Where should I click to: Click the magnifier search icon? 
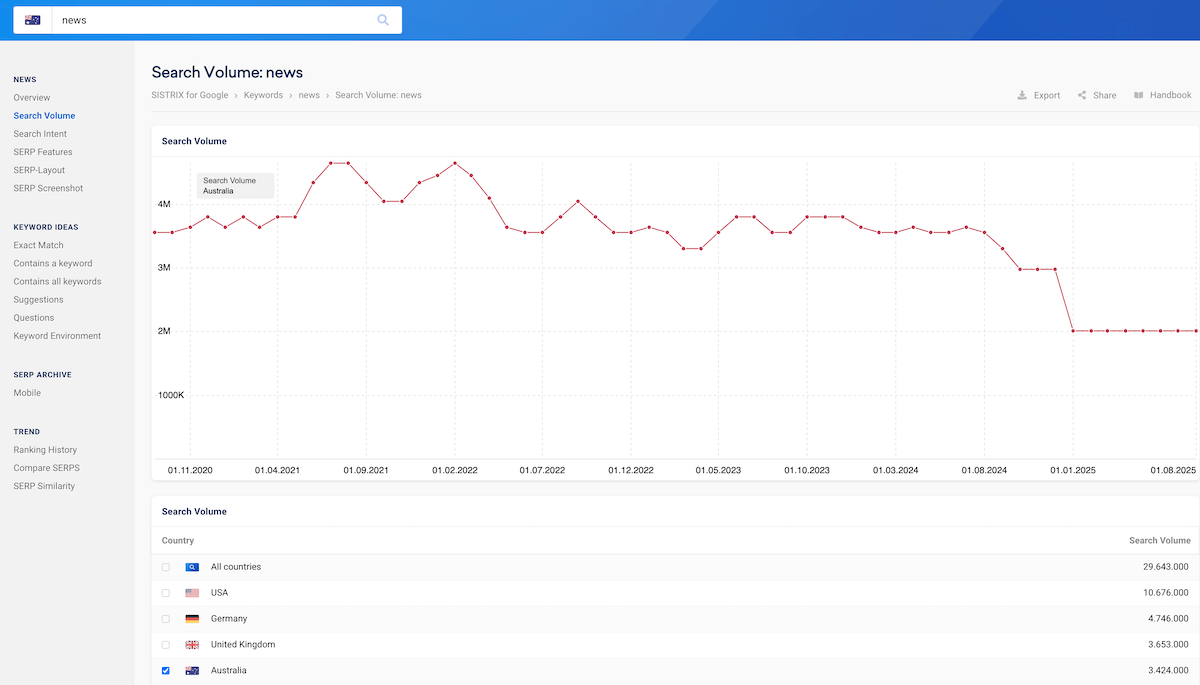pos(383,19)
